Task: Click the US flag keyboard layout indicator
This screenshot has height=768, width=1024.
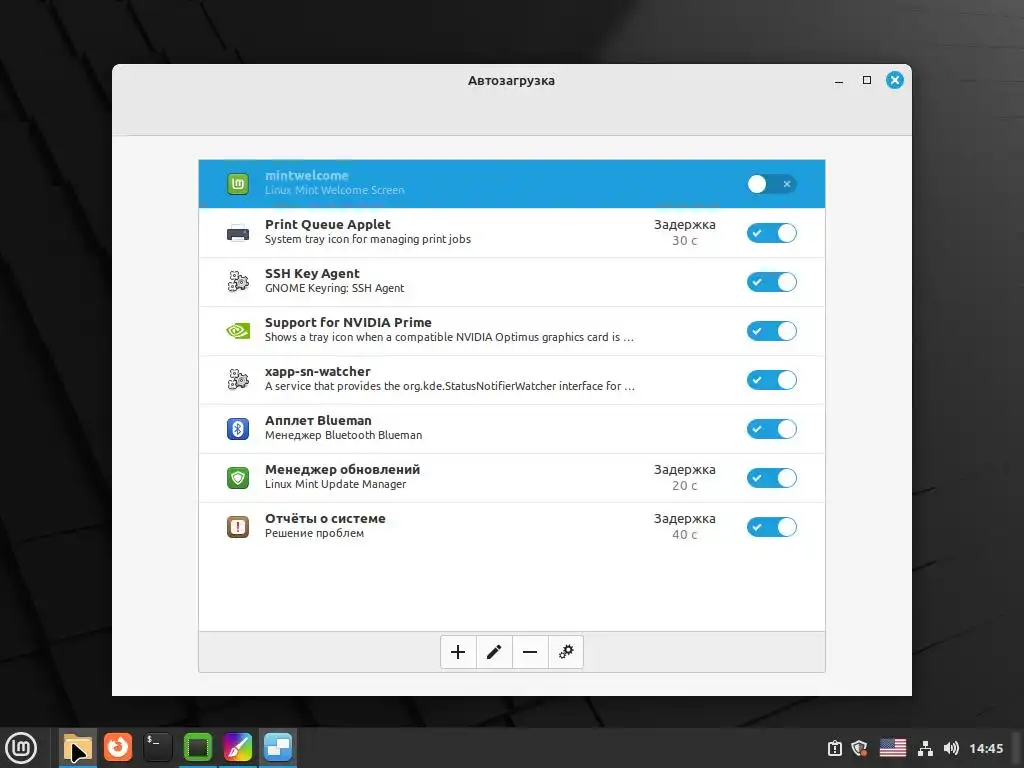Action: [893, 748]
